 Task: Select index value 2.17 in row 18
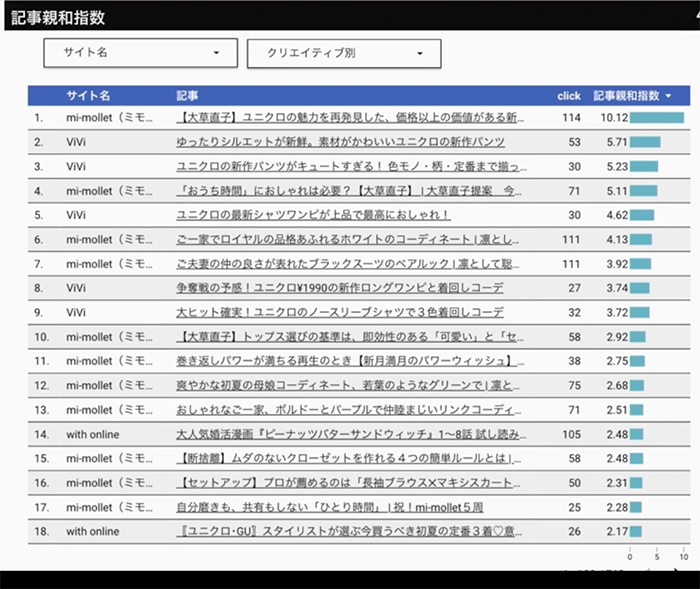[617, 531]
